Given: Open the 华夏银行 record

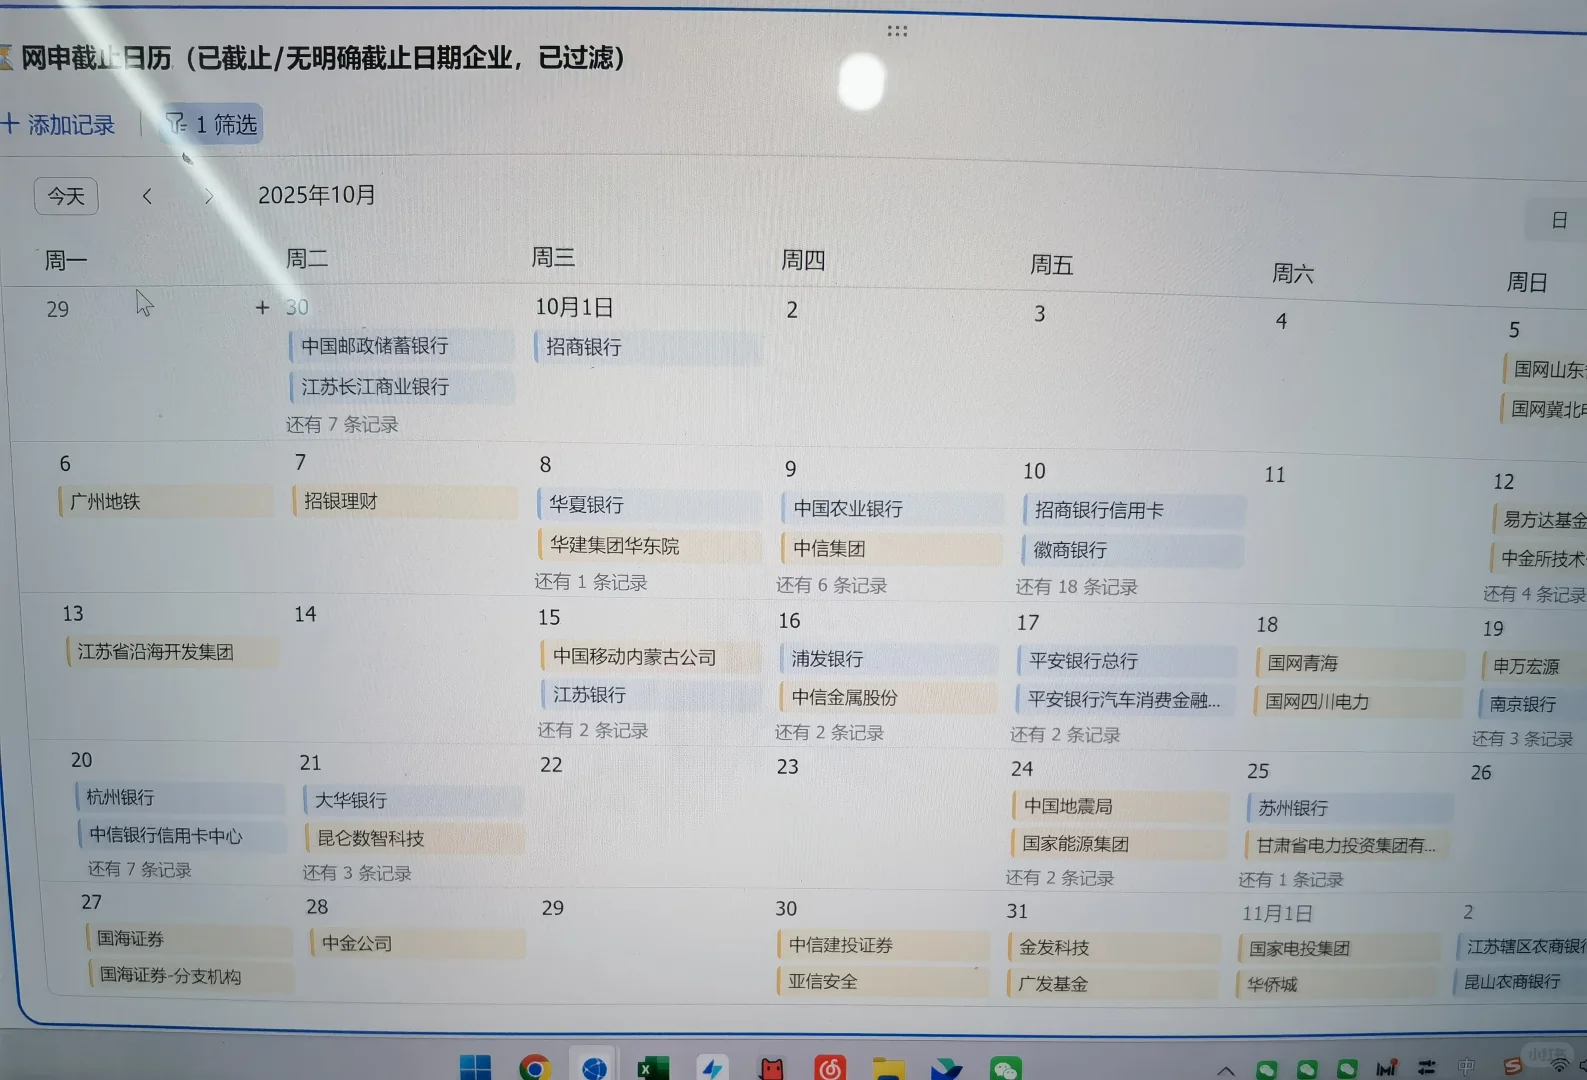Looking at the screenshot, I should coord(649,505).
